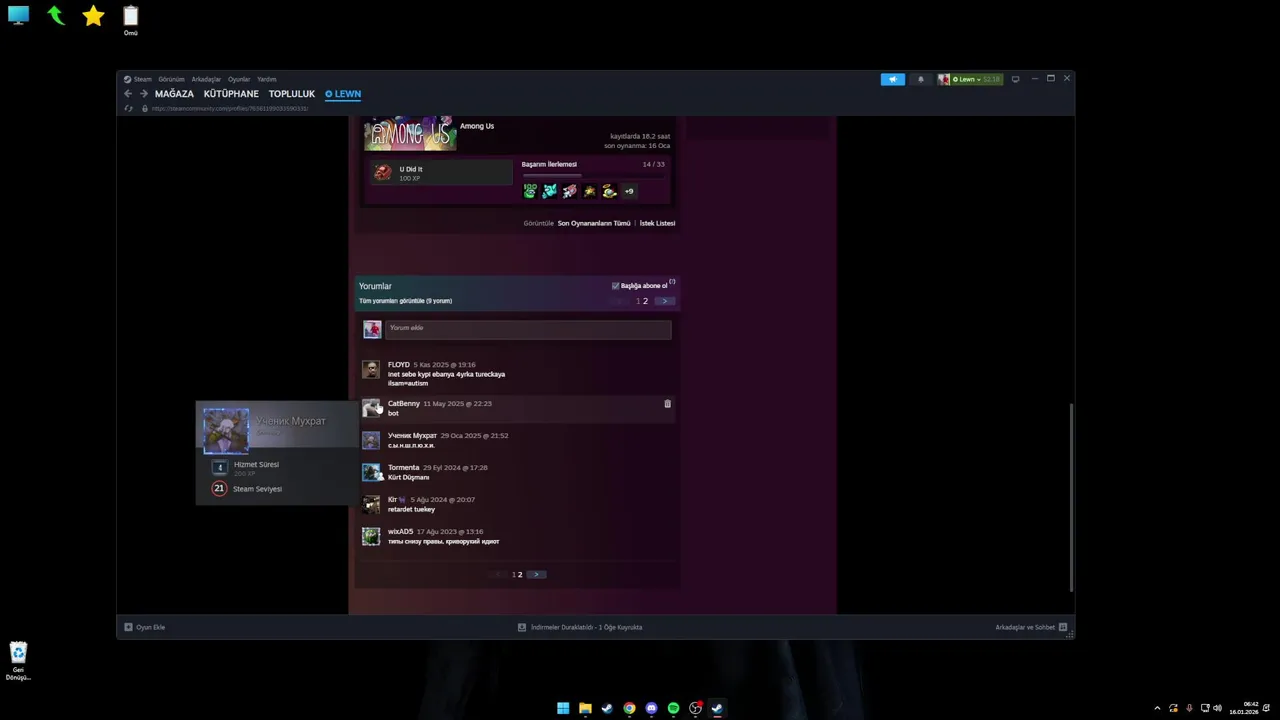Switch to the KÜTÜPHANE tab
The width and height of the screenshot is (1280, 720).
pyautogui.click(x=231, y=94)
